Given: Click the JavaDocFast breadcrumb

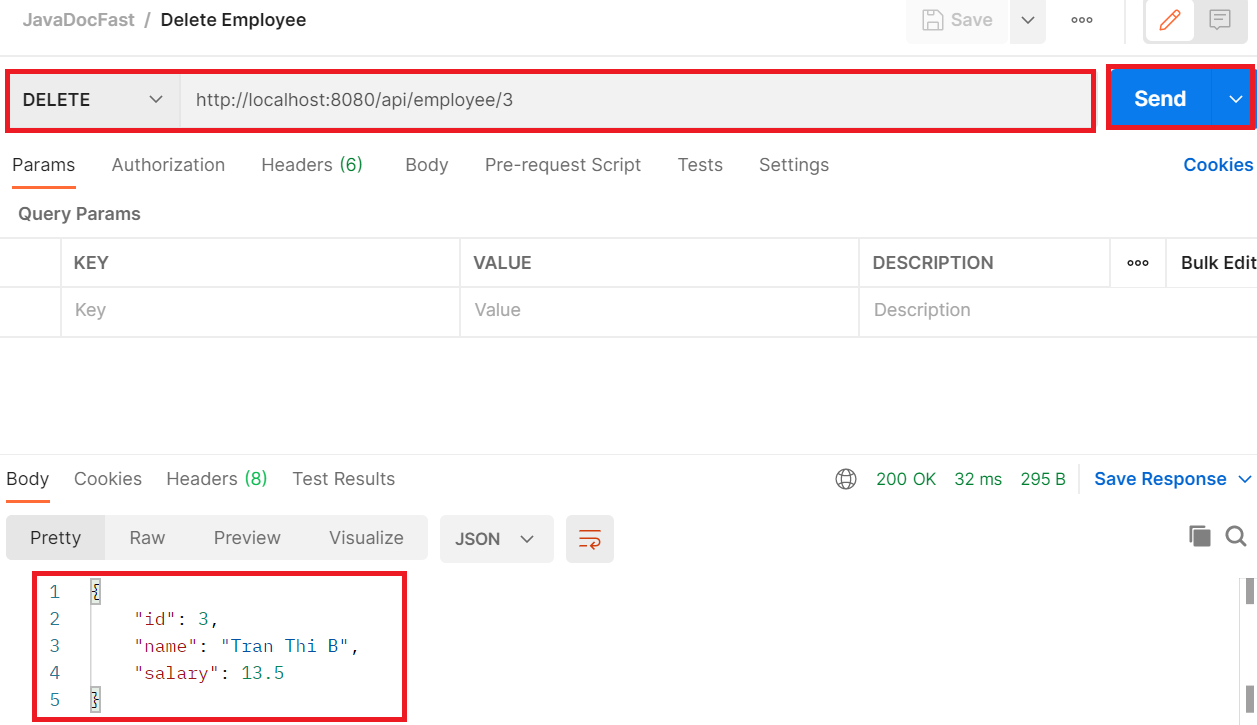Looking at the screenshot, I should coord(78,20).
